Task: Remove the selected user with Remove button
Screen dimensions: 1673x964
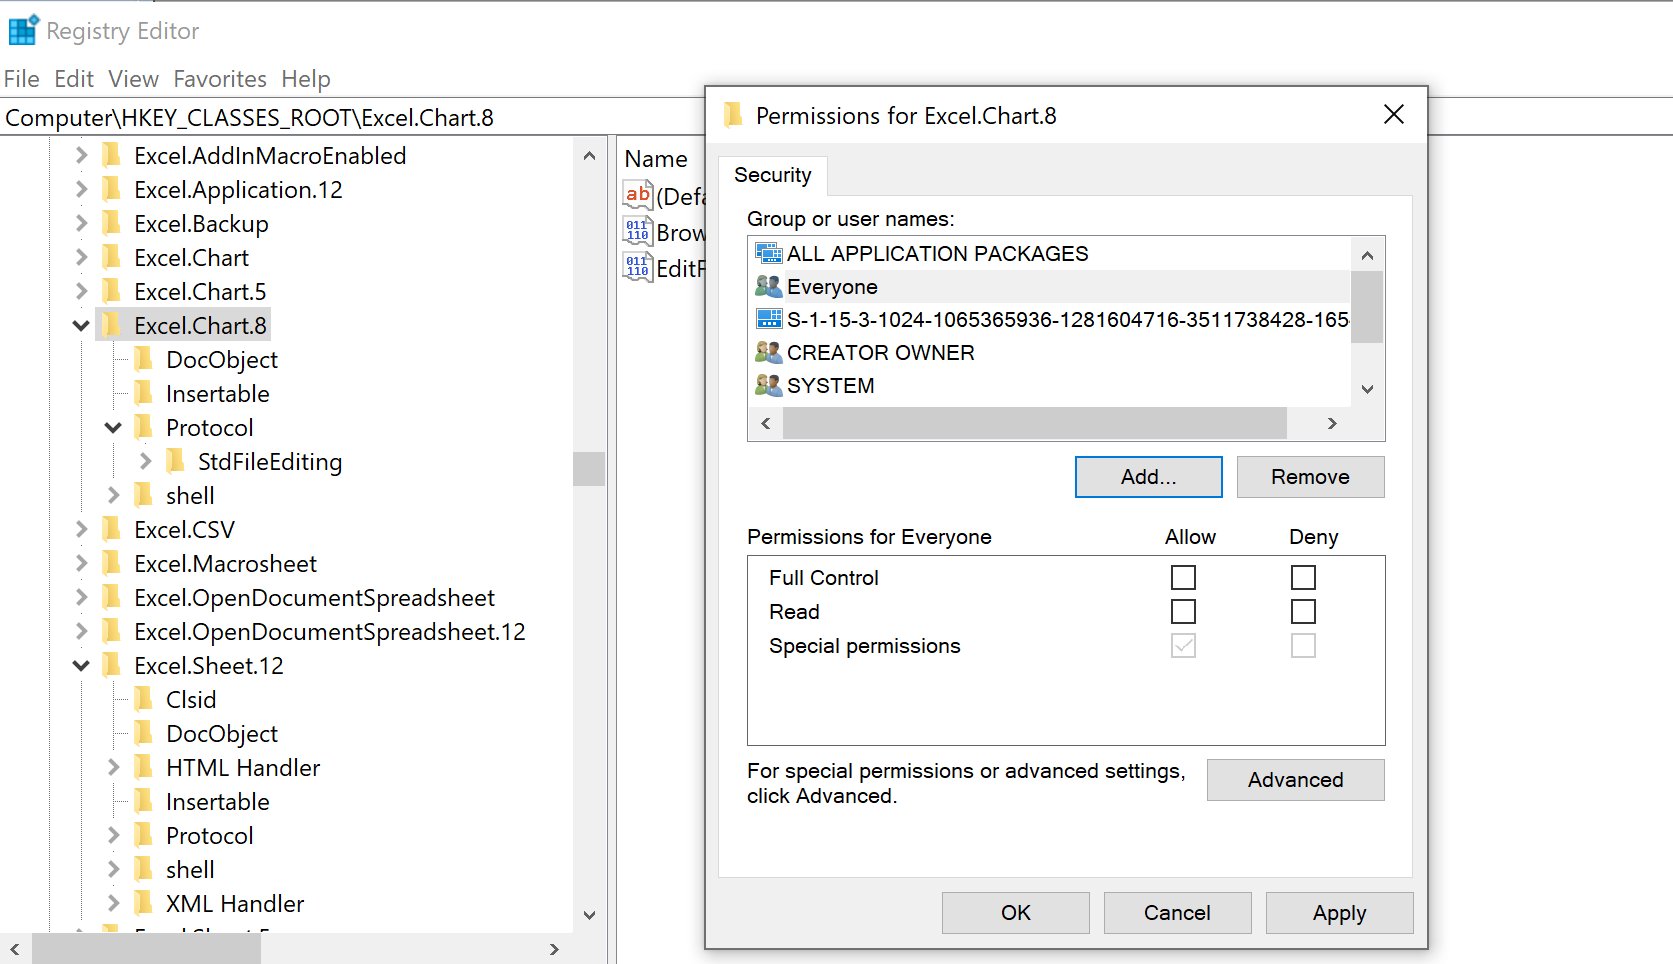Action: click(1311, 477)
